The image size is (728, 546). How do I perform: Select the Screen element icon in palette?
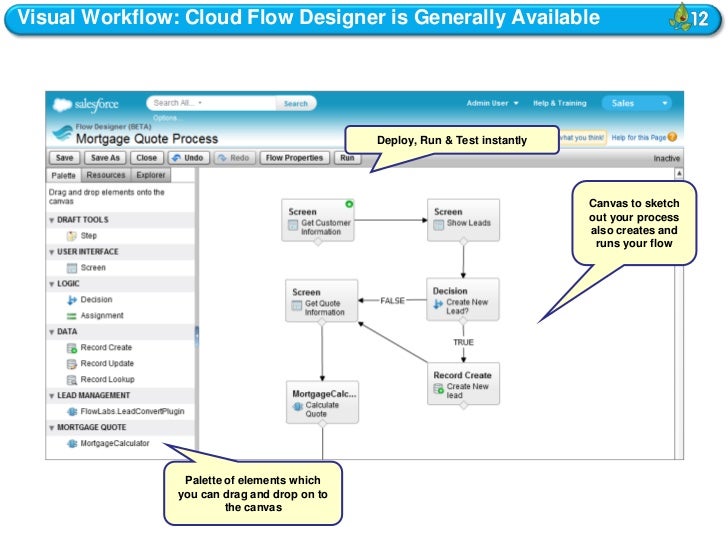click(x=72, y=268)
